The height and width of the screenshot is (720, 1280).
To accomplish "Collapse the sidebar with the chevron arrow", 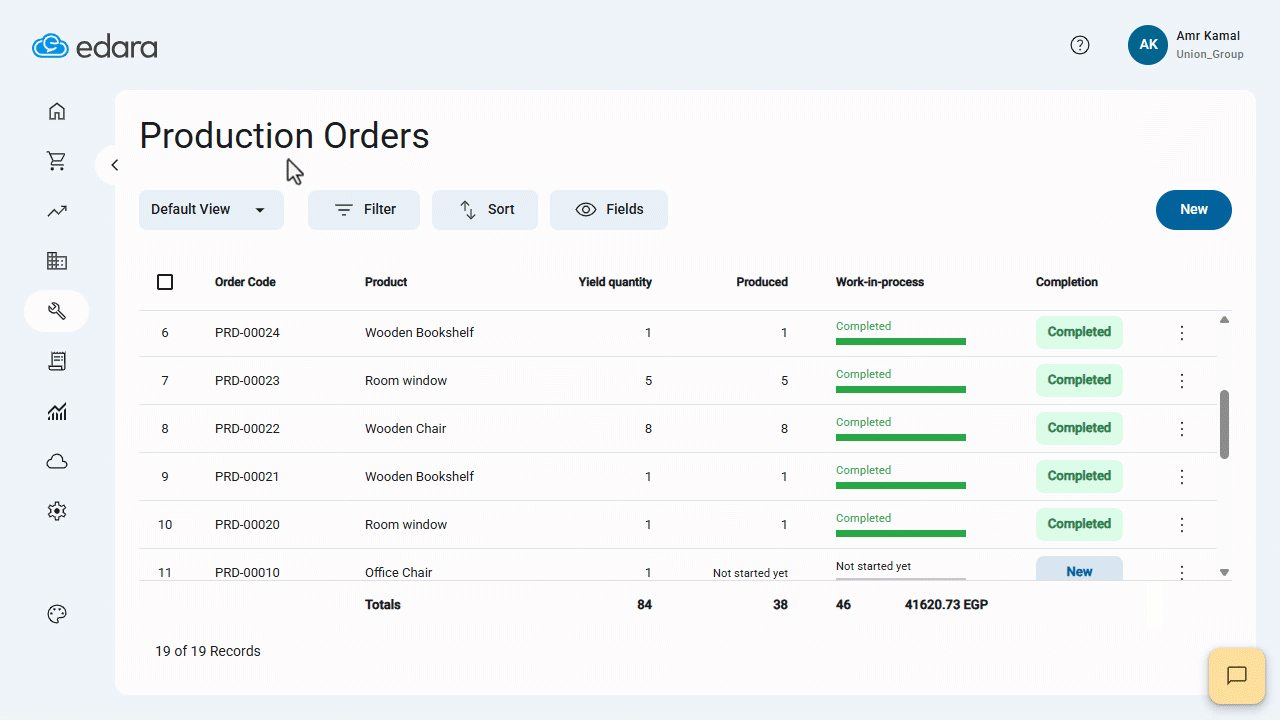I will [x=114, y=165].
